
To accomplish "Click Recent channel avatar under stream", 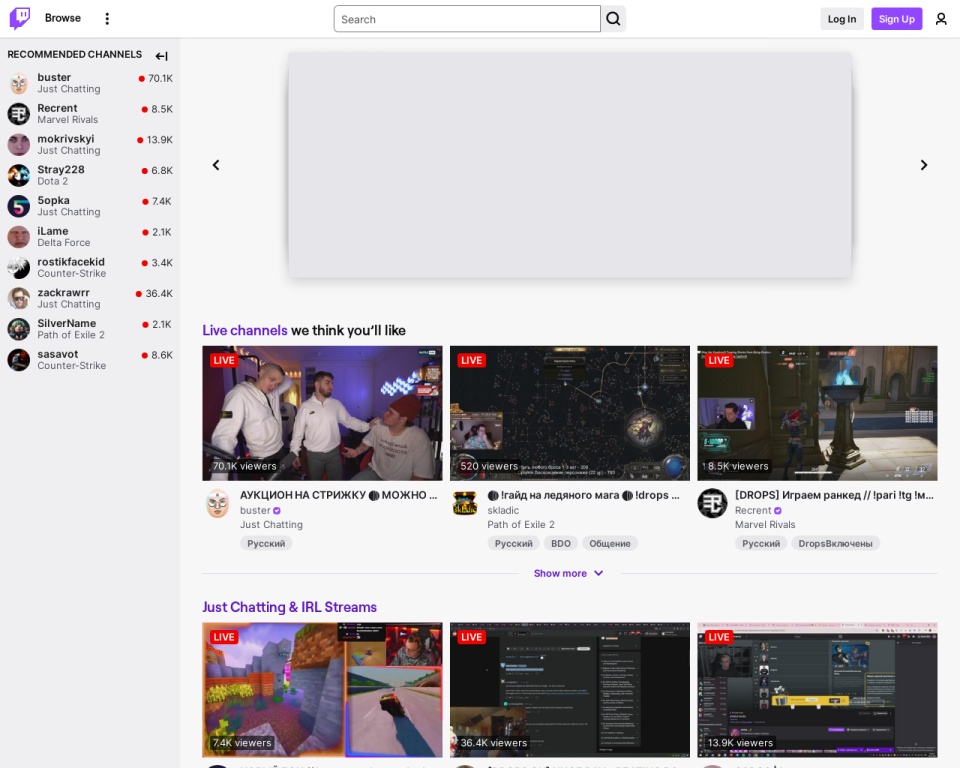I will pyautogui.click(x=712, y=503).
